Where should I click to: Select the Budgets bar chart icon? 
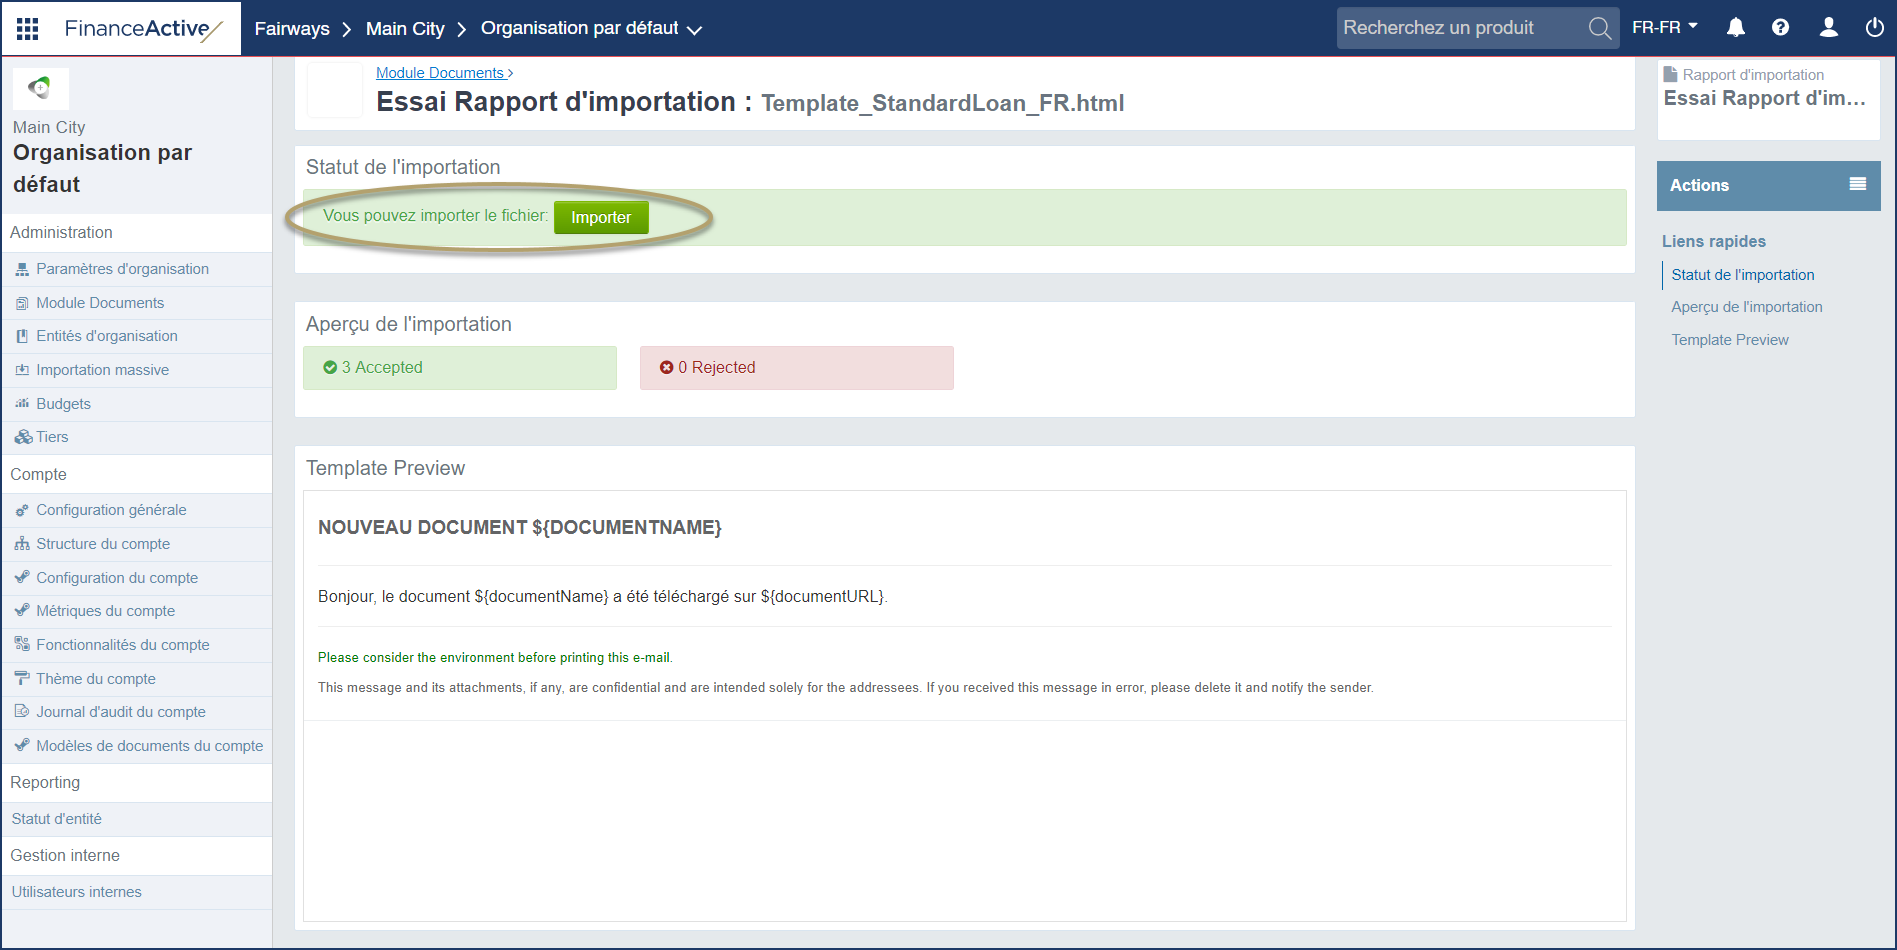[22, 403]
